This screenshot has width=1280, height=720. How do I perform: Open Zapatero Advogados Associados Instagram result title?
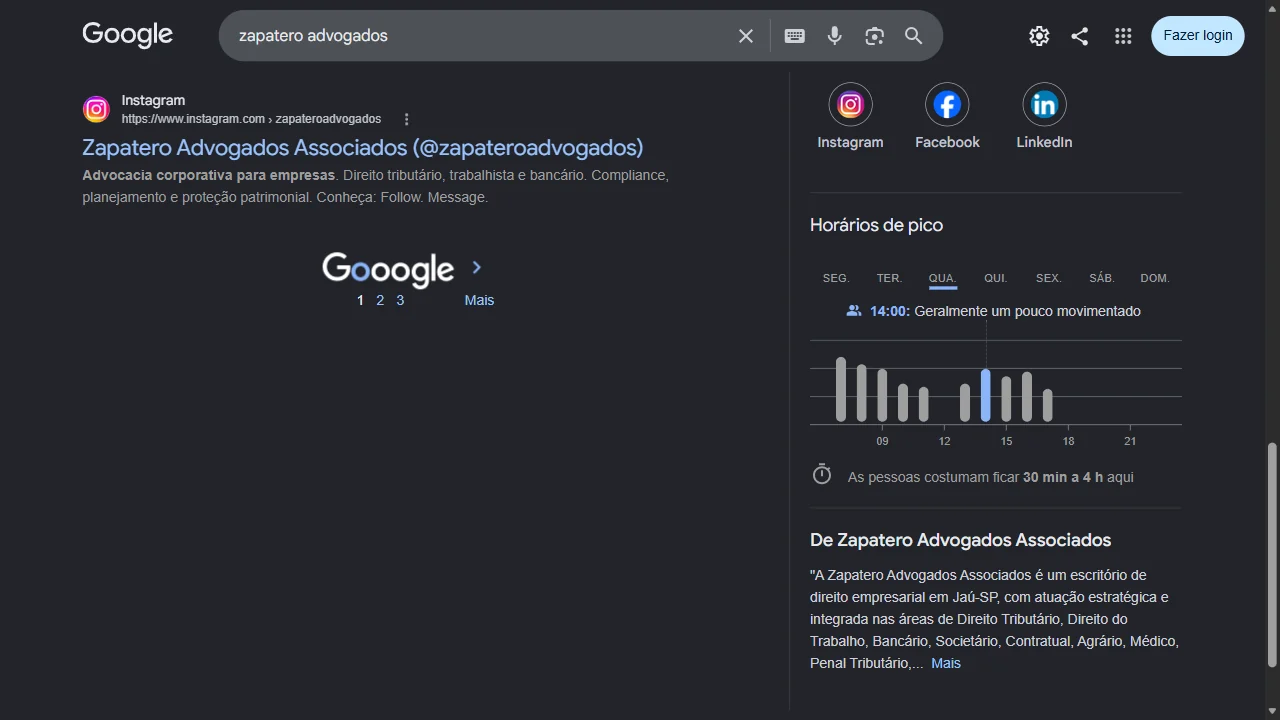tap(363, 147)
